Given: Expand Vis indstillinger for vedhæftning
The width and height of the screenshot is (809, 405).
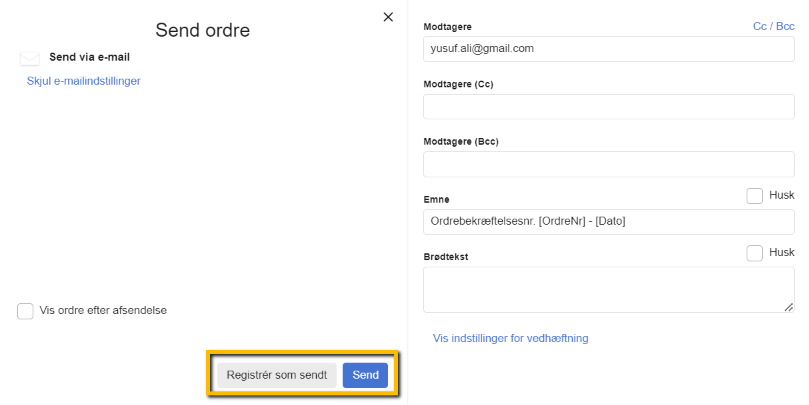Looking at the screenshot, I should point(510,338).
